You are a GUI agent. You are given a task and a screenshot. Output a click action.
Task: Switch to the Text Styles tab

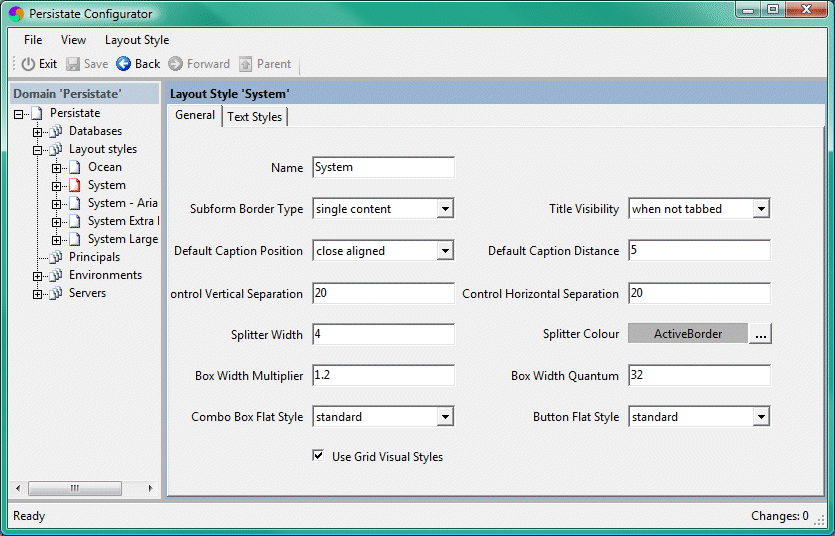255,117
